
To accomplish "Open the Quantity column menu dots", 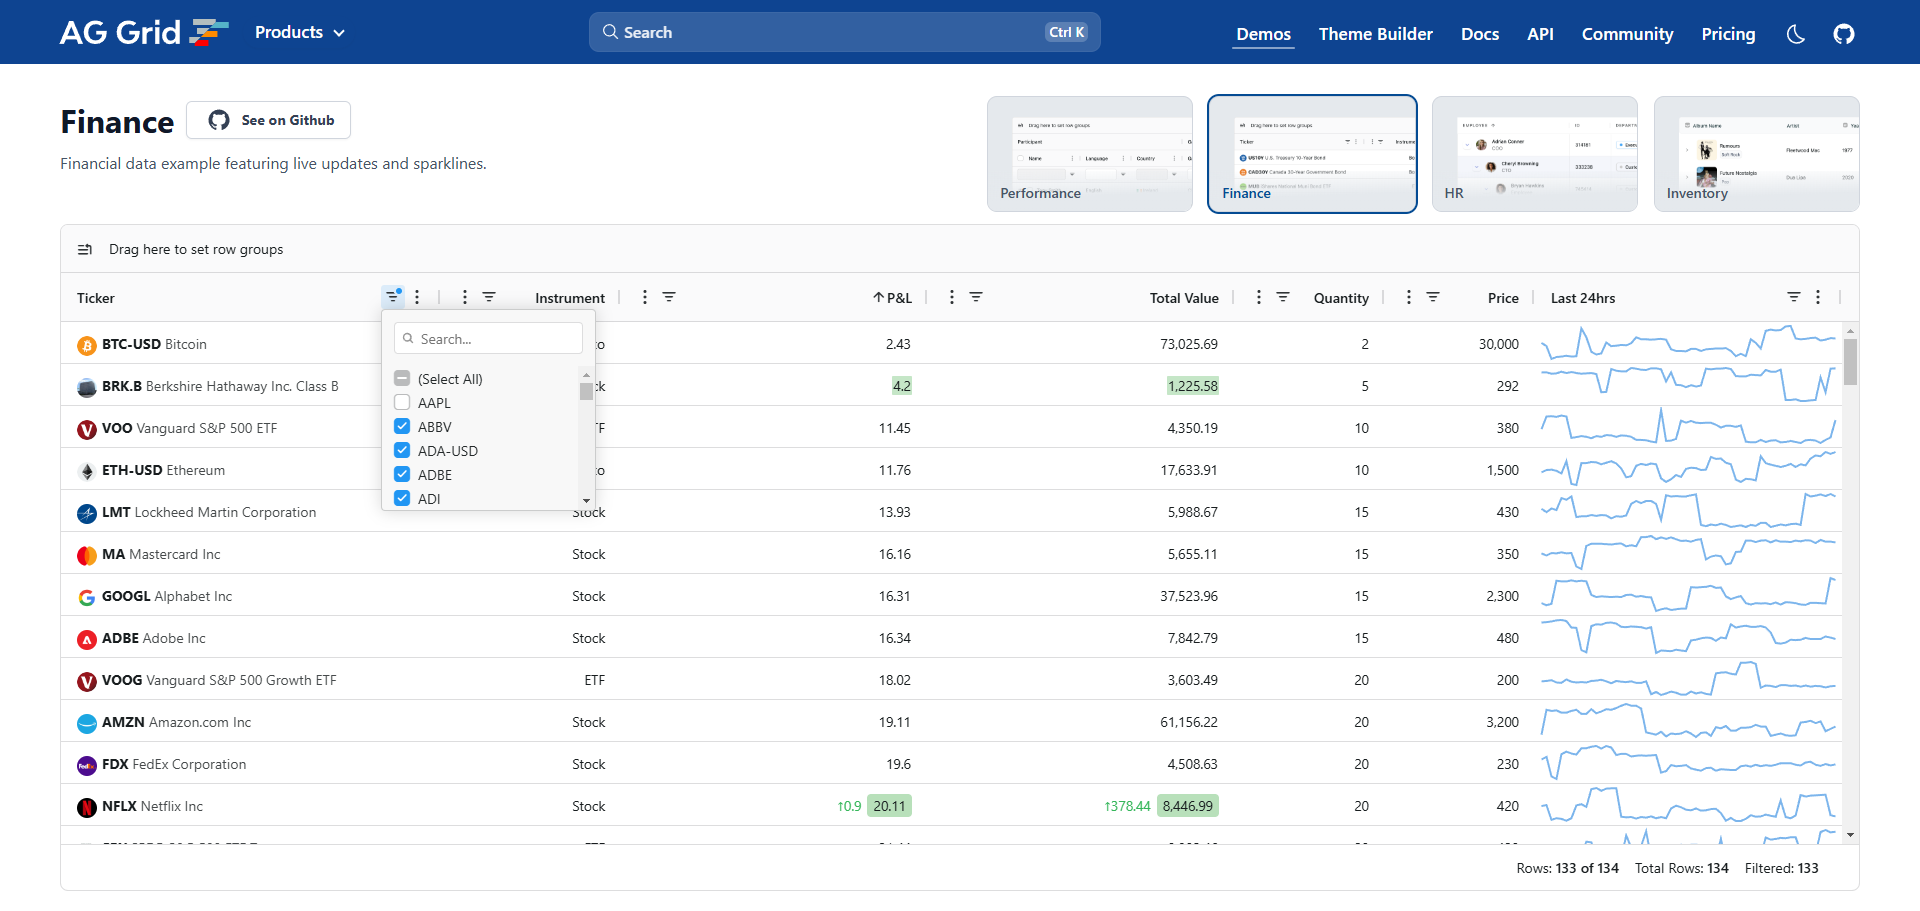I will 1259,297.
